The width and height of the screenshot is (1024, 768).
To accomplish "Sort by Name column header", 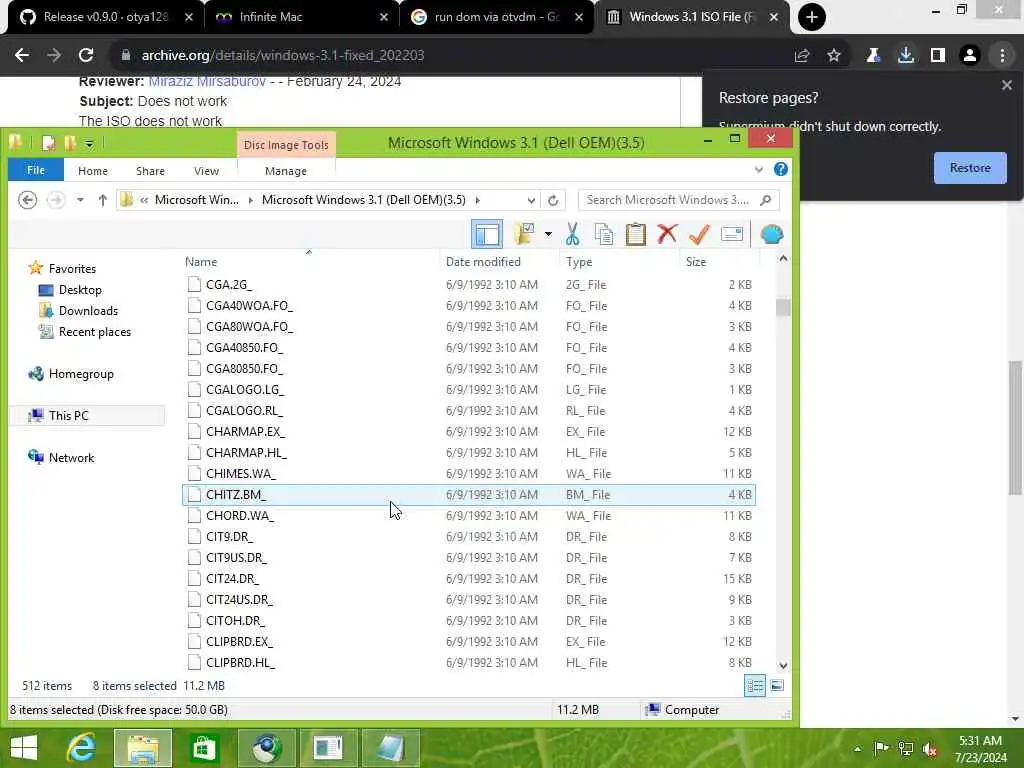I will click(x=200, y=262).
